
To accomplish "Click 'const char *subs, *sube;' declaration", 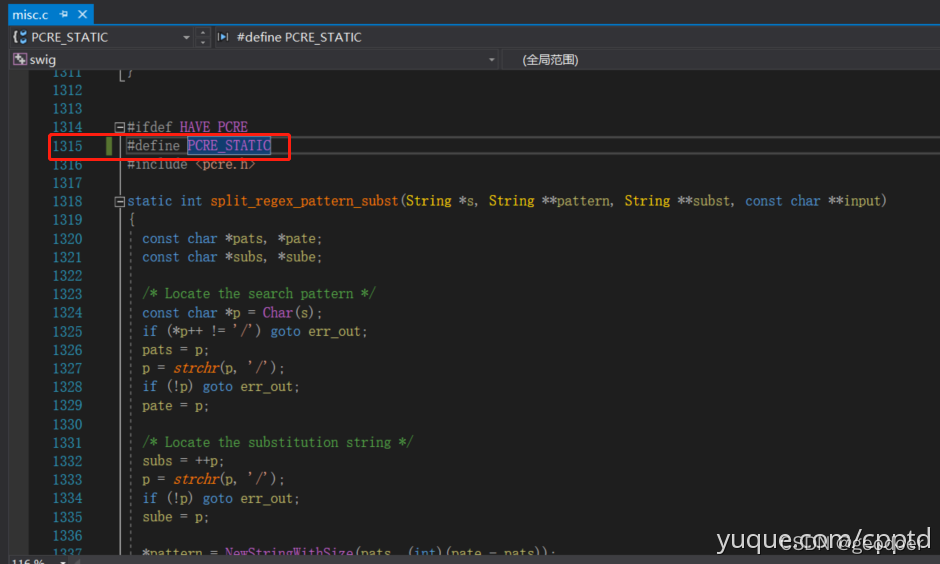I will 232,257.
